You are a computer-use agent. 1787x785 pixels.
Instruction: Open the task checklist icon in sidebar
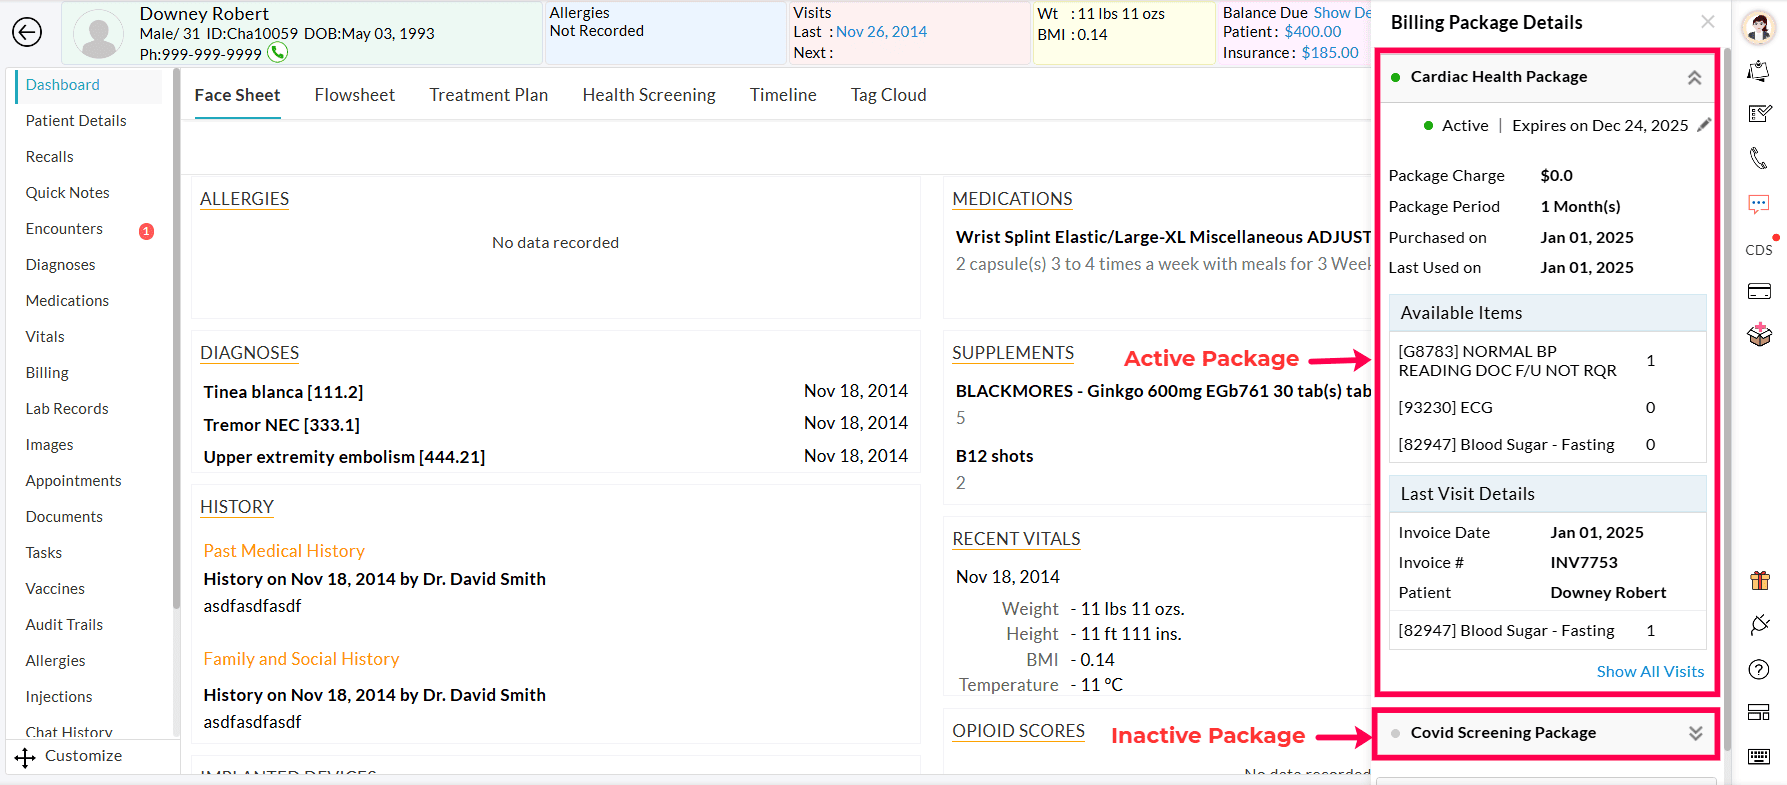click(x=1759, y=114)
